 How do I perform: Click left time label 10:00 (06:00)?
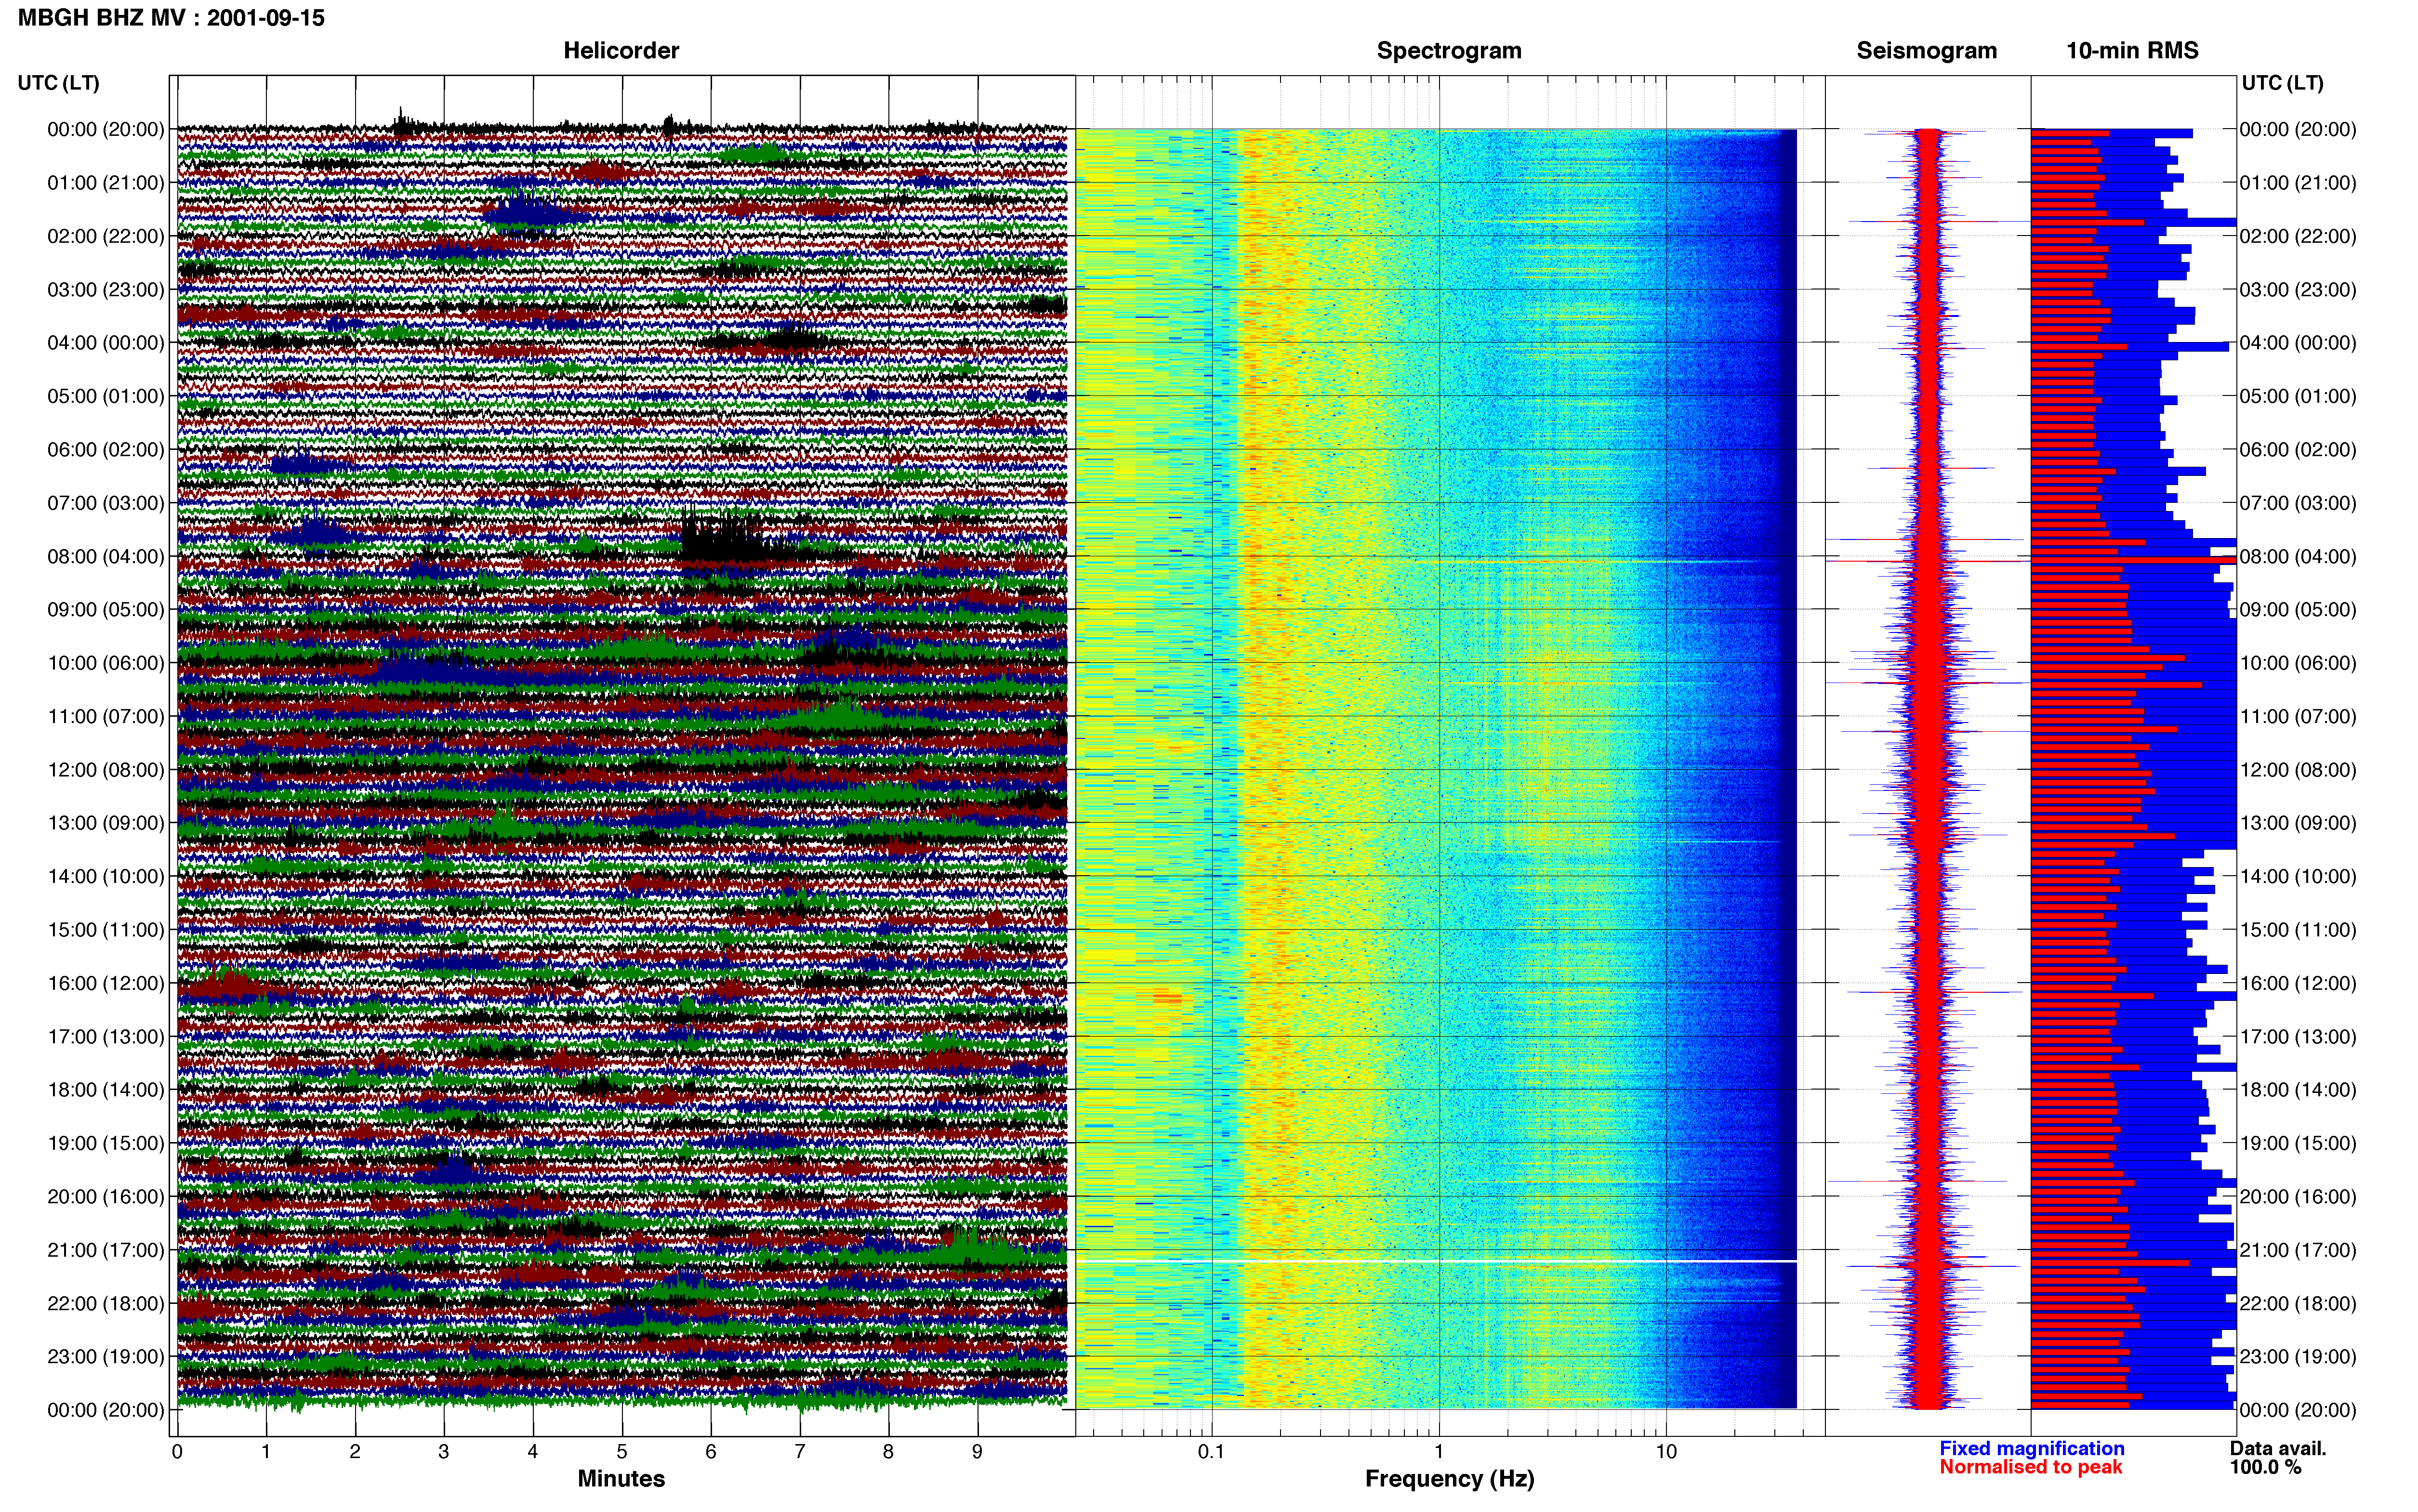coord(106,663)
